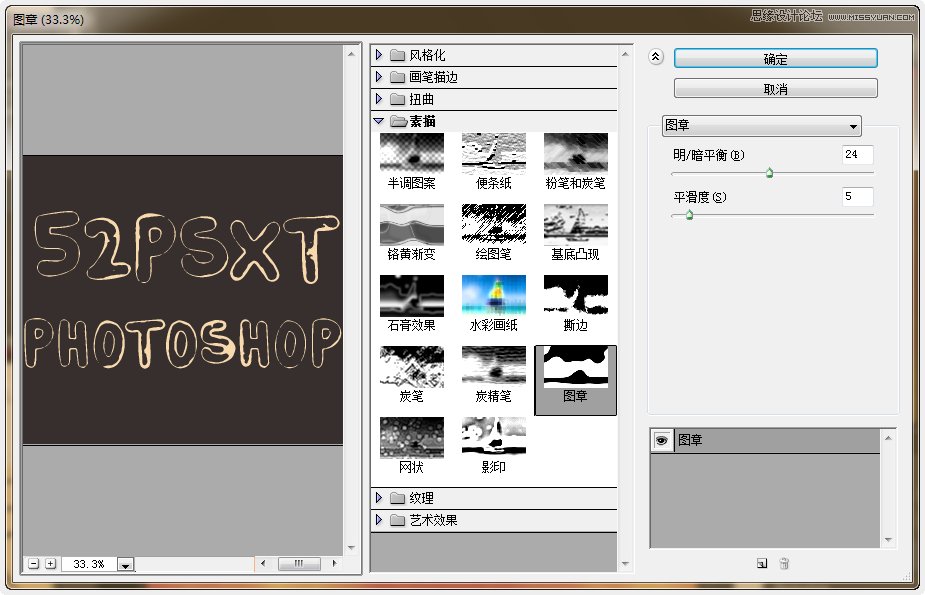
Task: Adjust the 平滑度 slider handle
Action: click(x=689, y=215)
